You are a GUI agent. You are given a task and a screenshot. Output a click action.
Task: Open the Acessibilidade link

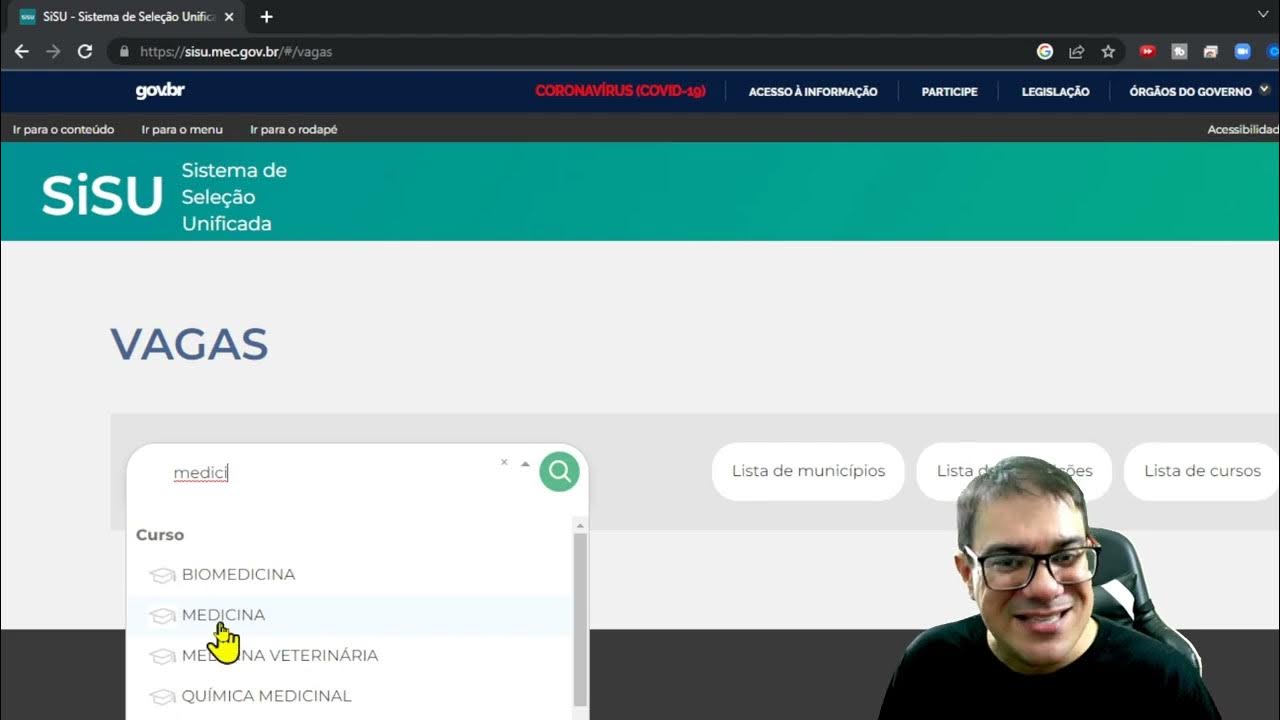pyautogui.click(x=1243, y=130)
